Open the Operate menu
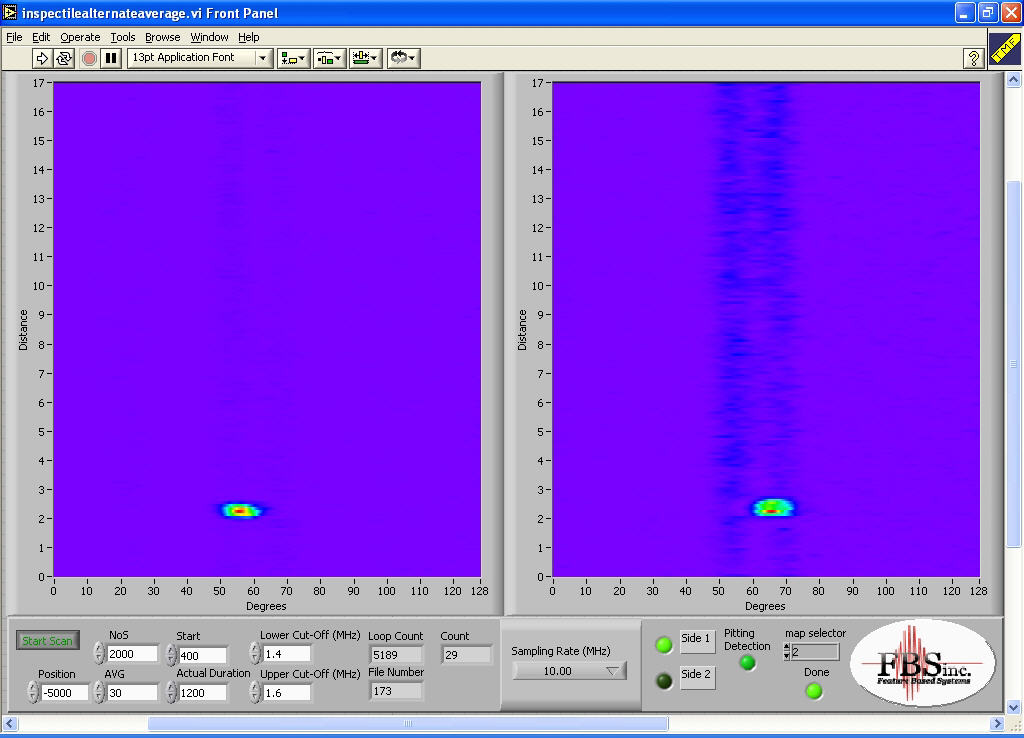The width and height of the screenshot is (1024, 738). [x=80, y=37]
